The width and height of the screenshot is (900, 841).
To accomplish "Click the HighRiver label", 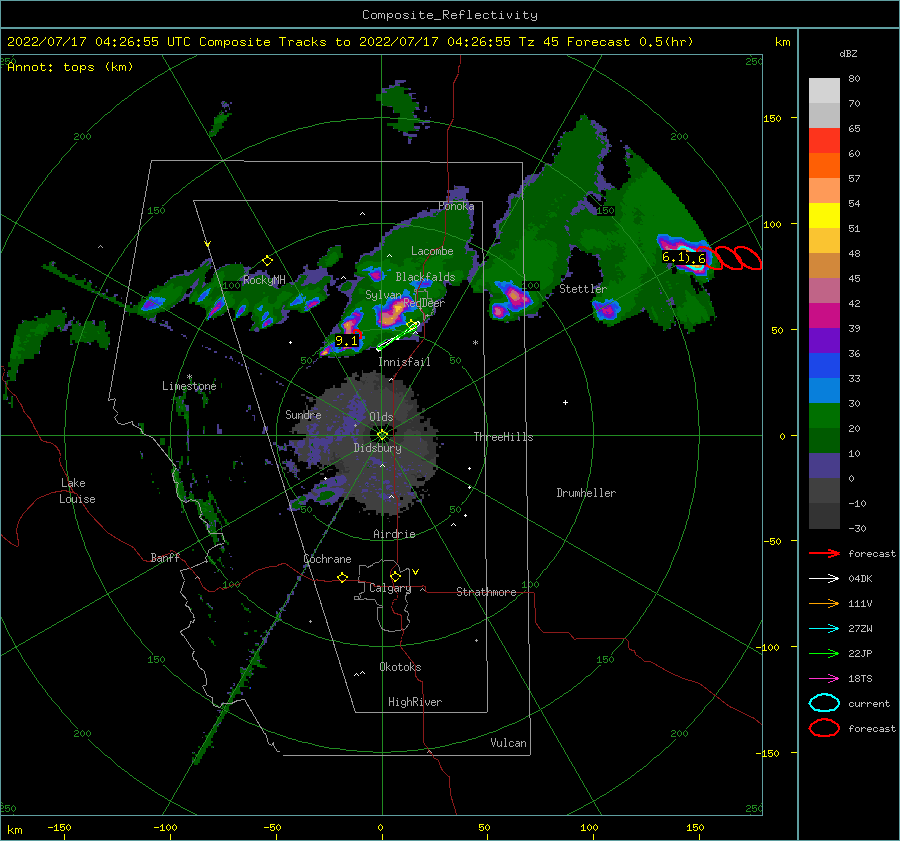I will [415, 702].
